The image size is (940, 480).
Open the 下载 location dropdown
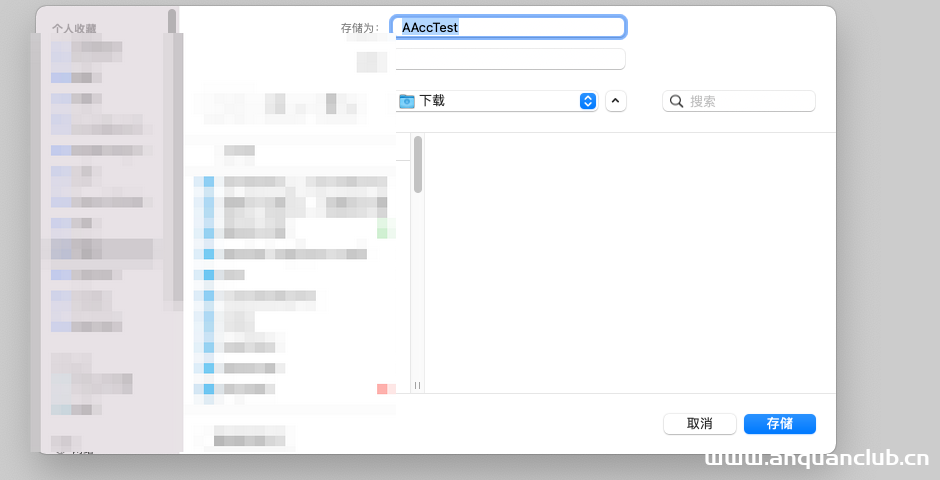tap(497, 101)
